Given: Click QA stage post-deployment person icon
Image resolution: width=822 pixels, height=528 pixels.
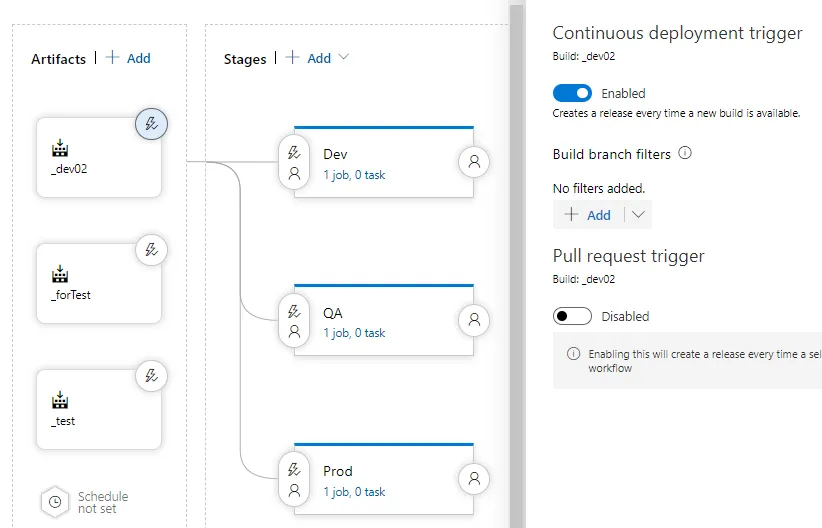Looking at the screenshot, I should click(474, 320).
